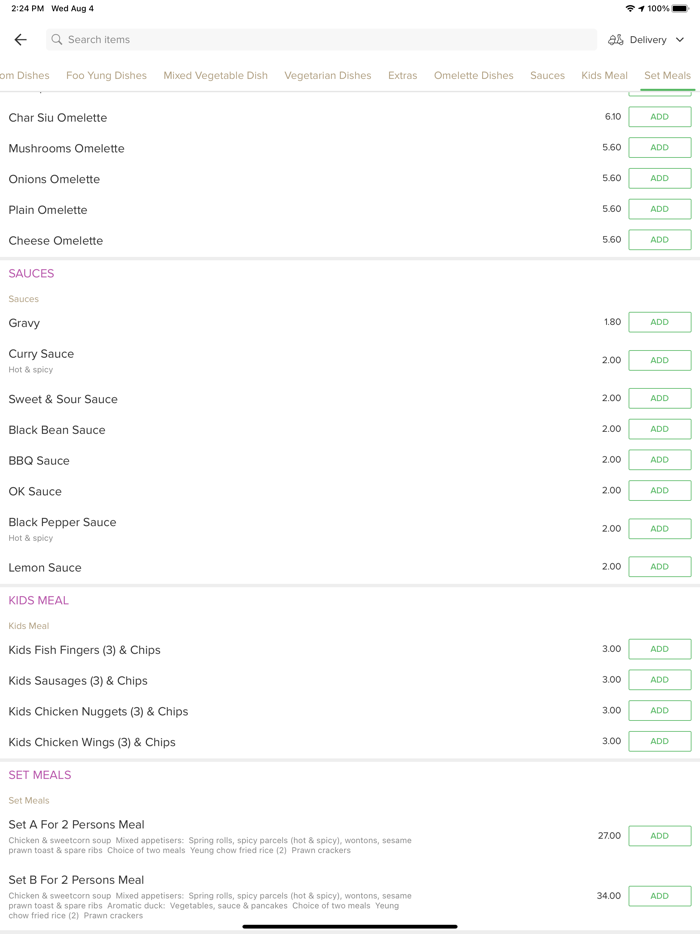Tap the back arrow icon

point(20,40)
